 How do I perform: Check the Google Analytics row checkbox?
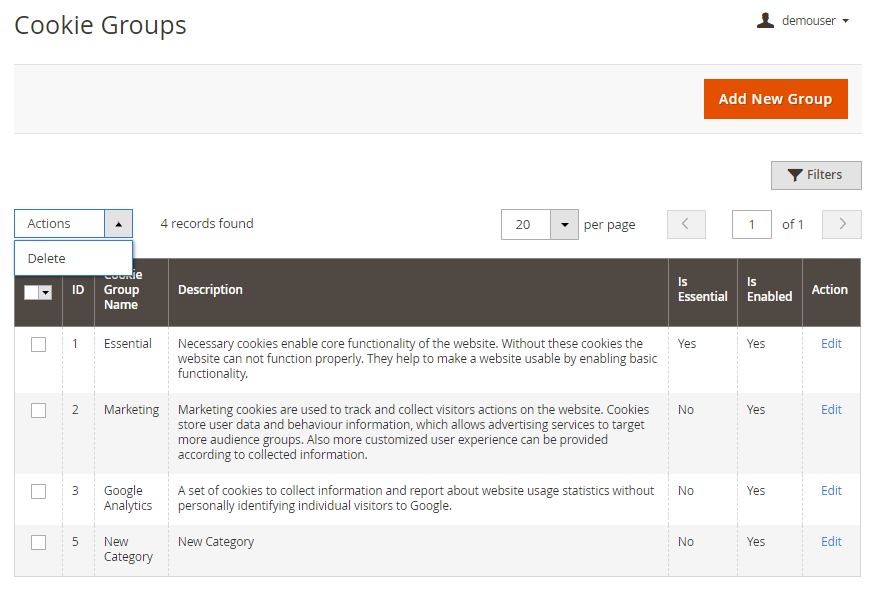[38, 491]
